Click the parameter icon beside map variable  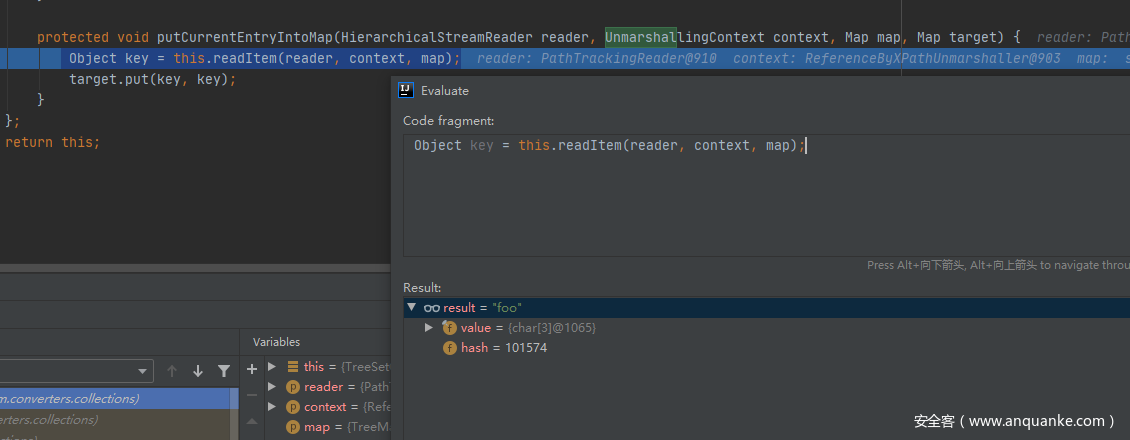click(x=293, y=427)
